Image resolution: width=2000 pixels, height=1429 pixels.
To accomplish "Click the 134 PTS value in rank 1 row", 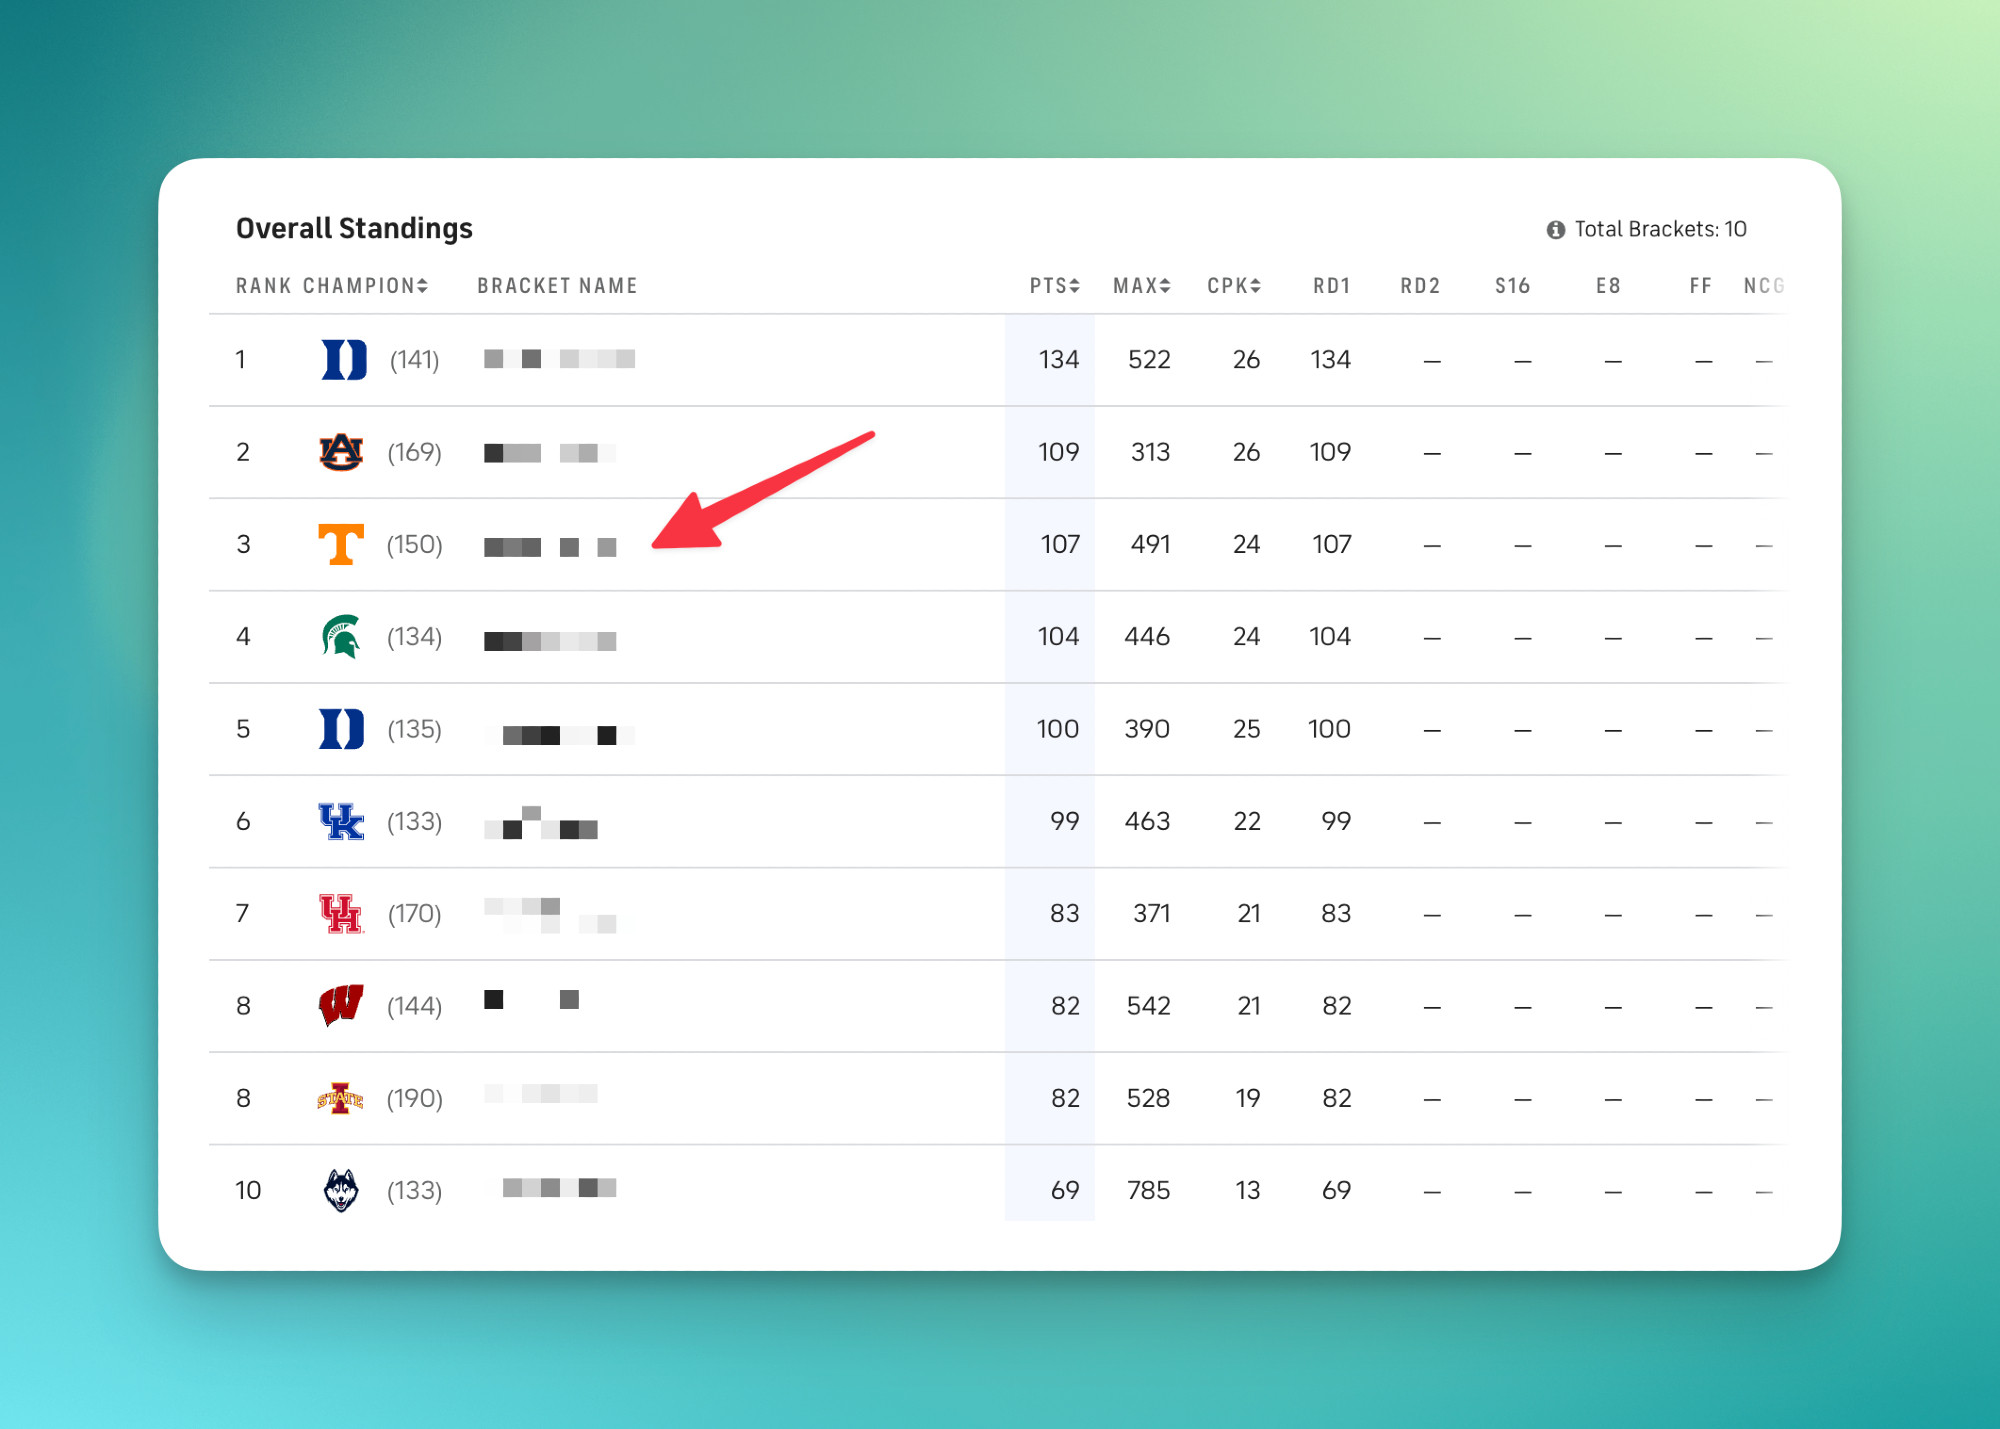I will [x=1058, y=360].
